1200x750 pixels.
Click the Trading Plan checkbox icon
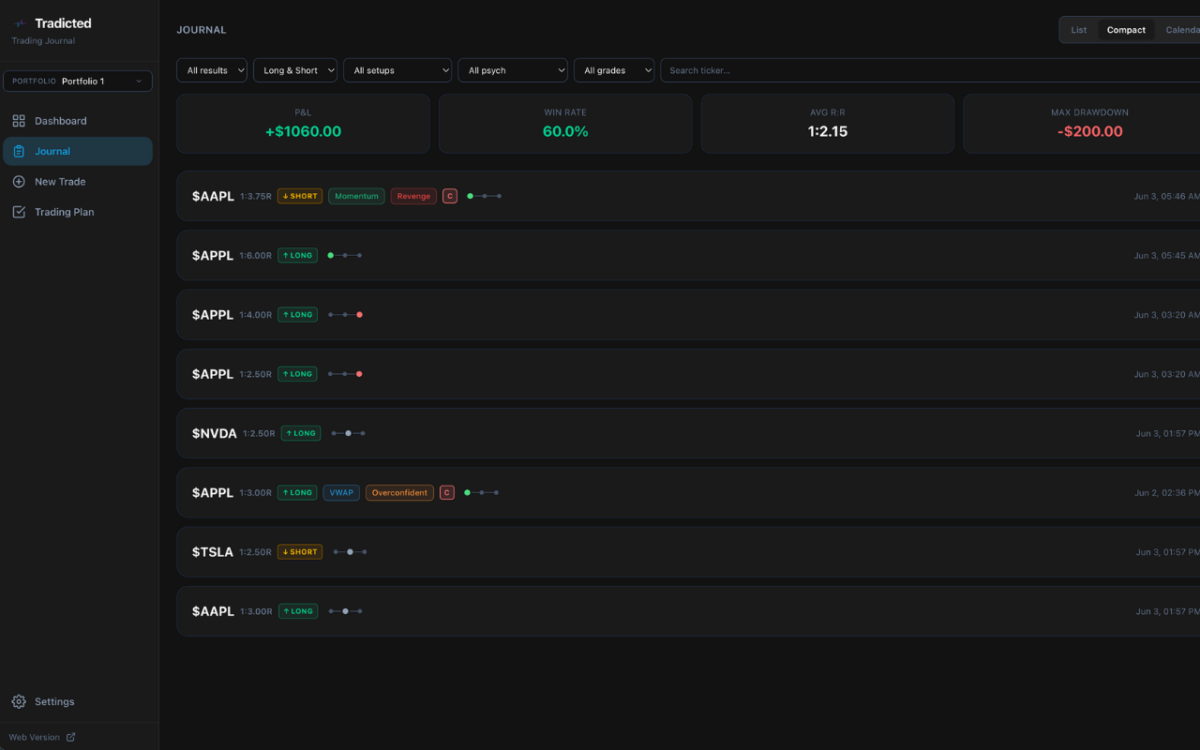click(19, 212)
